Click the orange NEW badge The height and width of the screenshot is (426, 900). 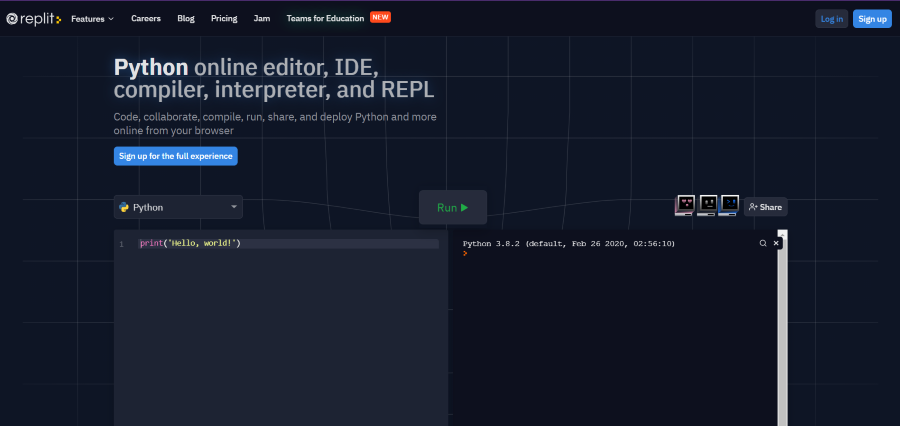click(381, 17)
